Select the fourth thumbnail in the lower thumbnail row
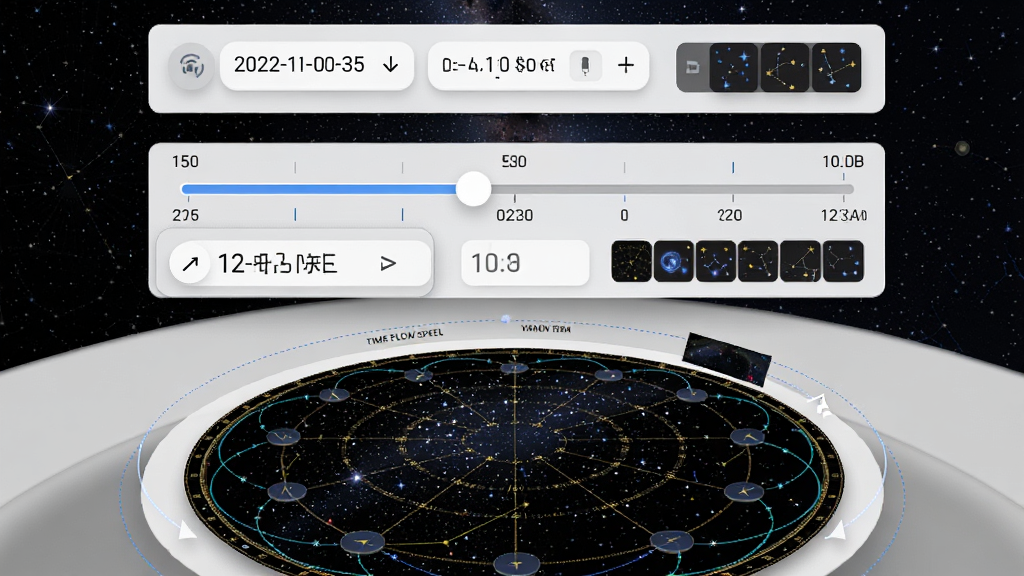The image size is (1024, 576). pos(758,261)
